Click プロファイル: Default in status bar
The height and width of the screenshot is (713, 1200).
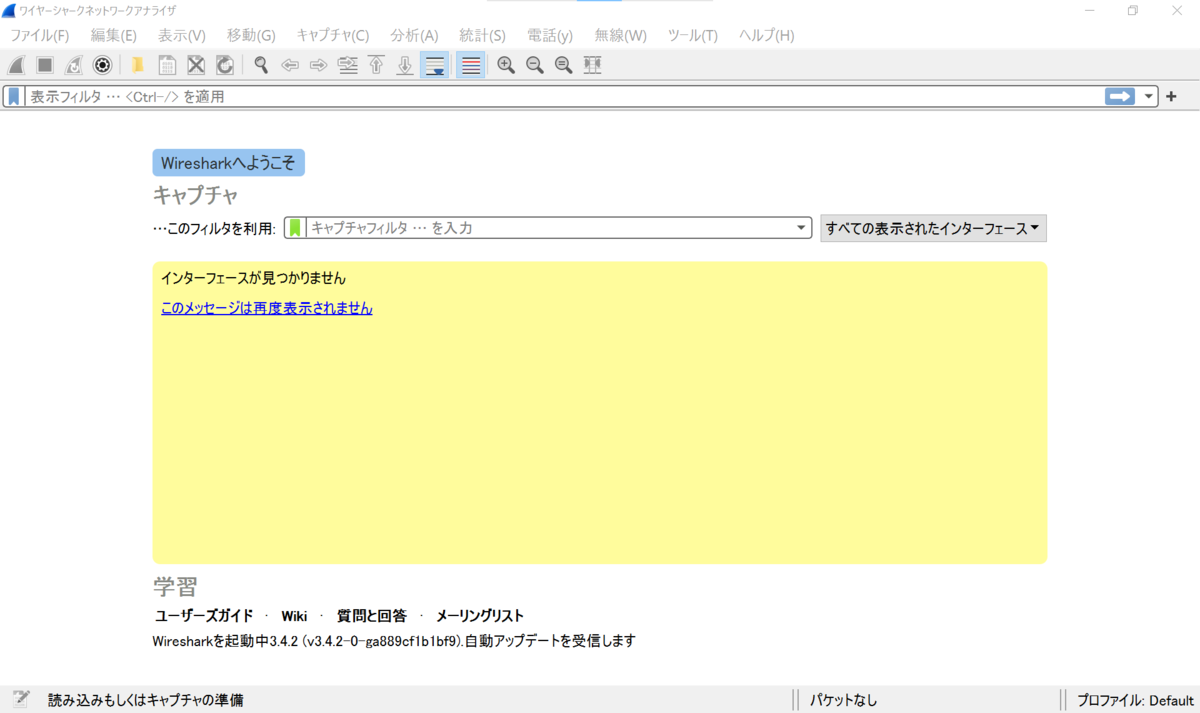[x=1135, y=700]
